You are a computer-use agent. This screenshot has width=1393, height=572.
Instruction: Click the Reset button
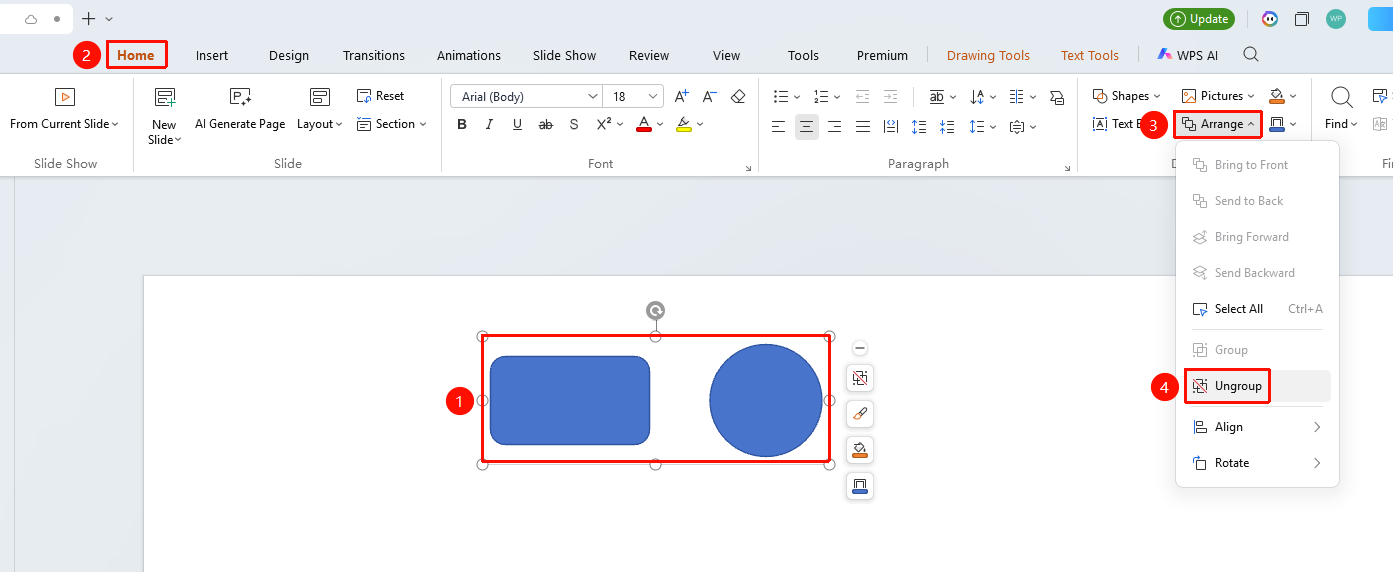(381, 96)
